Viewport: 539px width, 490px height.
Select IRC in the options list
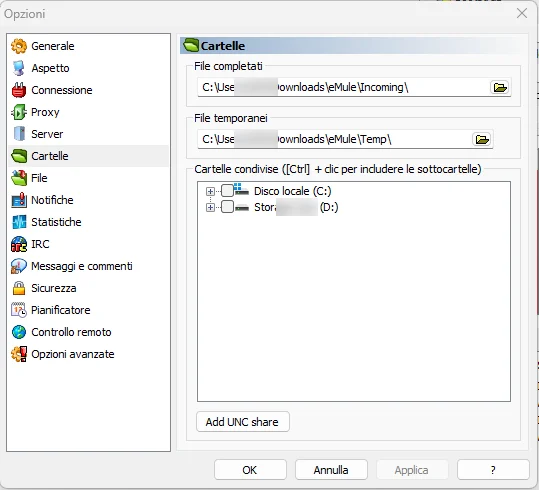pos(88,244)
